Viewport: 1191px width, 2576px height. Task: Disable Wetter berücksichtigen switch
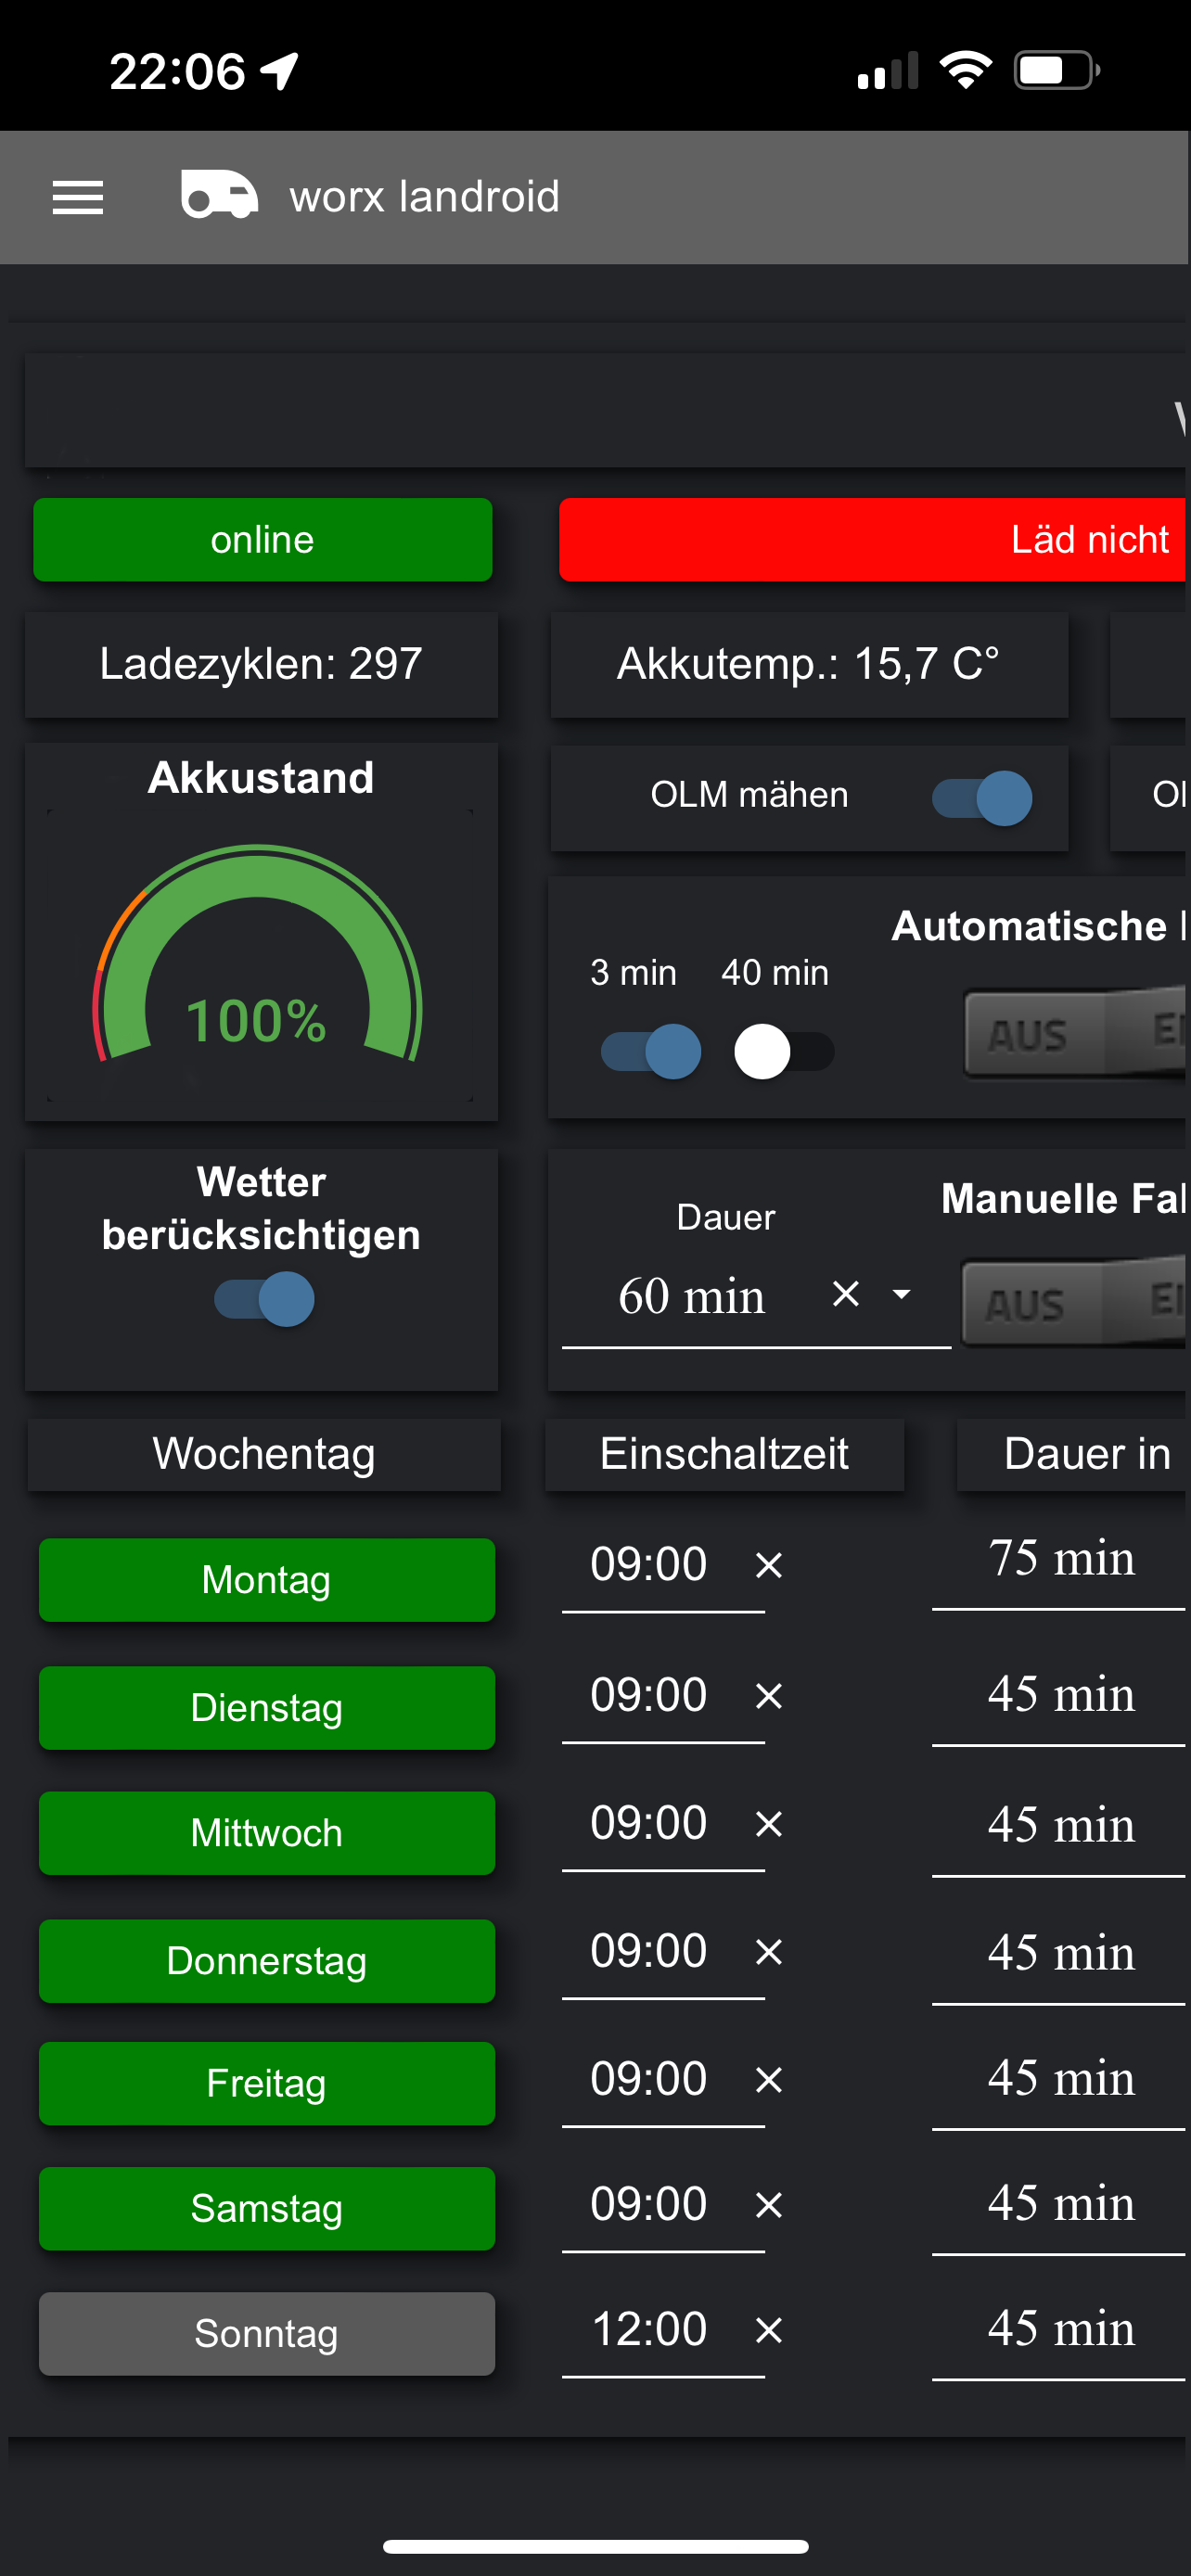(x=264, y=1299)
